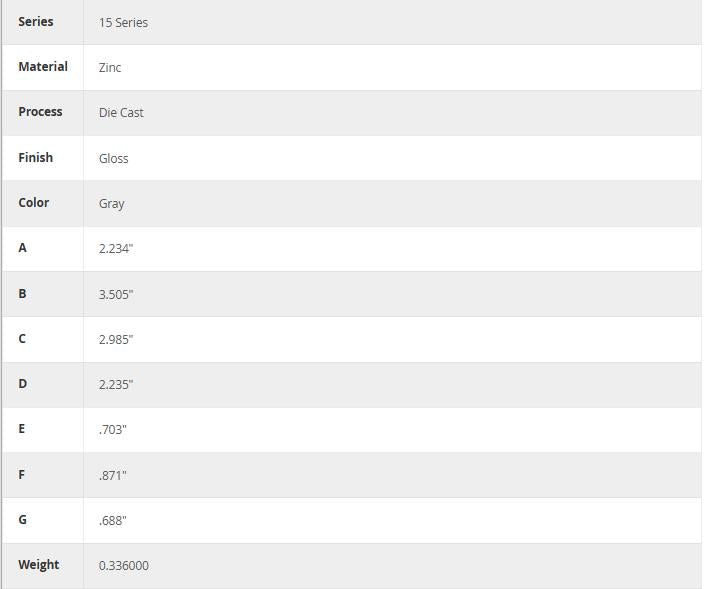Click the Finish row label
Screen dimensions: 705x589
click(x=36, y=157)
